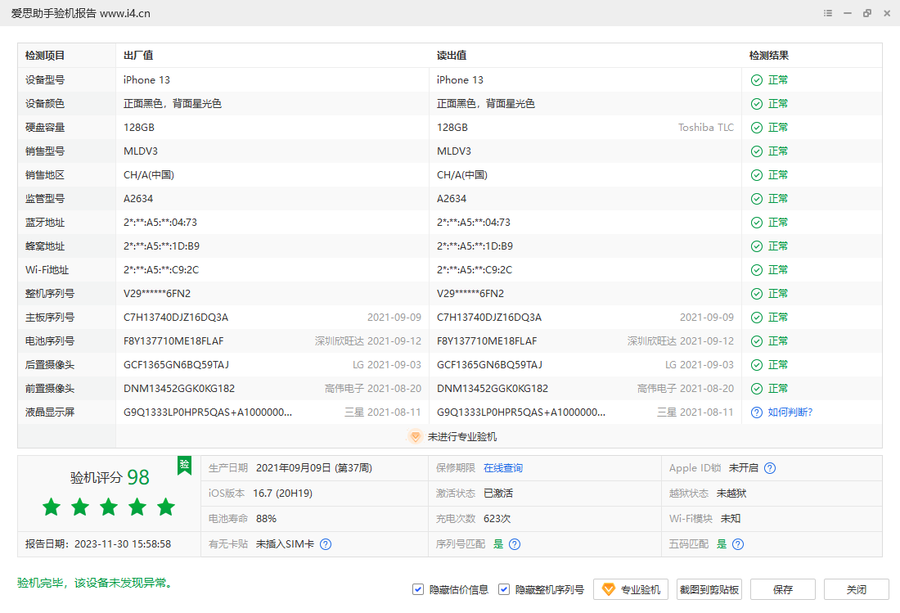
Task: Click the green check icon for 蜂窝地址
Action: pos(757,246)
